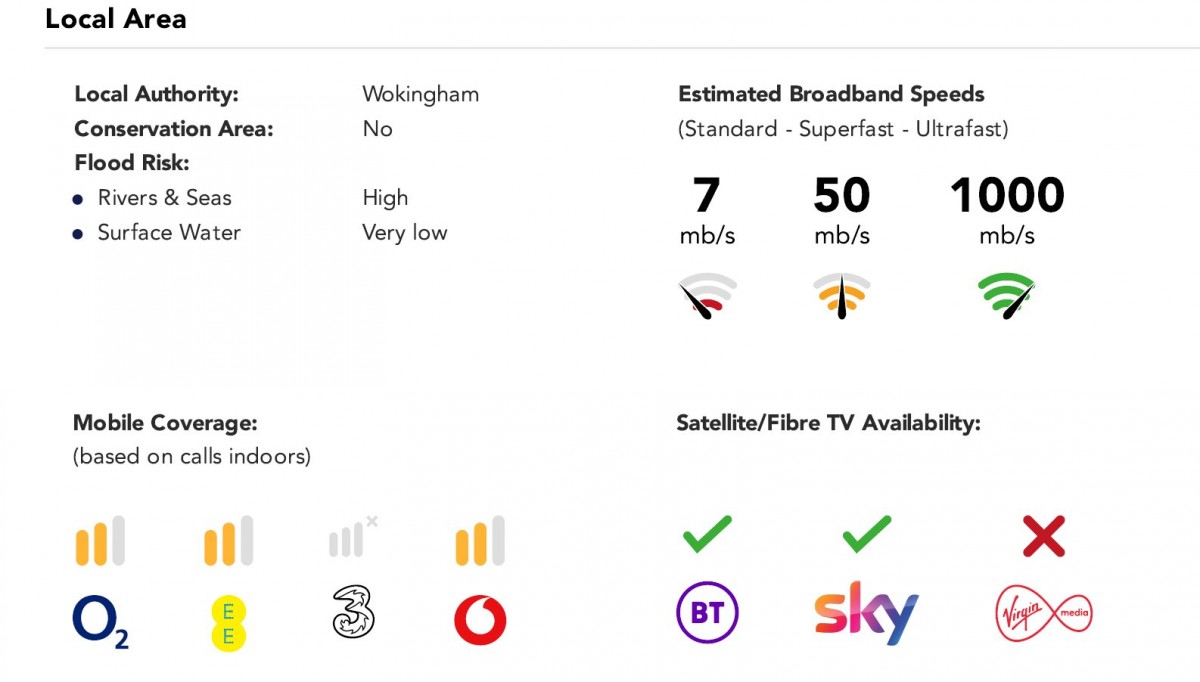This screenshot has height=682, width=1200.
Task: Click the Three network logo
Action: point(353,613)
